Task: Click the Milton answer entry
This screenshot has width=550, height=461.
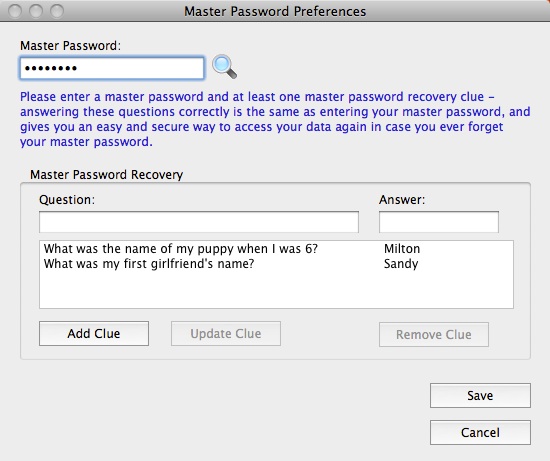Action: tap(402, 249)
